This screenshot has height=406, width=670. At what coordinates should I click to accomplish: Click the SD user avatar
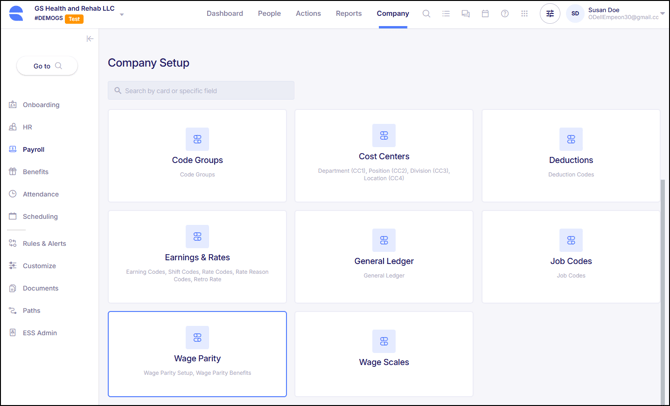[x=575, y=14]
